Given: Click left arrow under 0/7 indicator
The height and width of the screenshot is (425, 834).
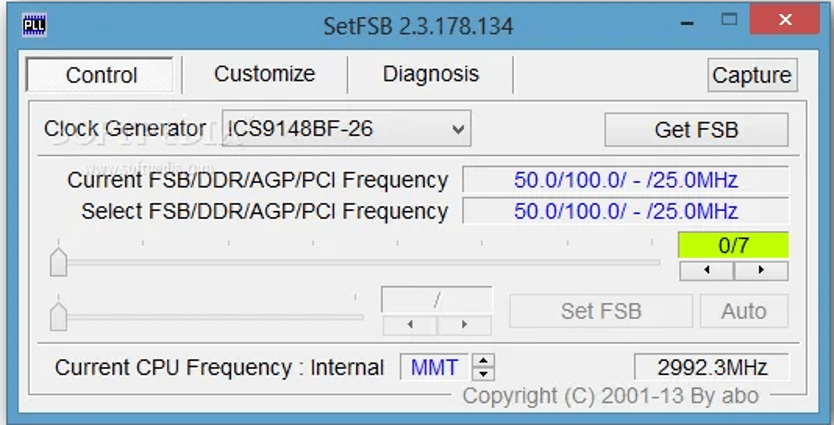Looking at the screenshot, I should 706,271.
